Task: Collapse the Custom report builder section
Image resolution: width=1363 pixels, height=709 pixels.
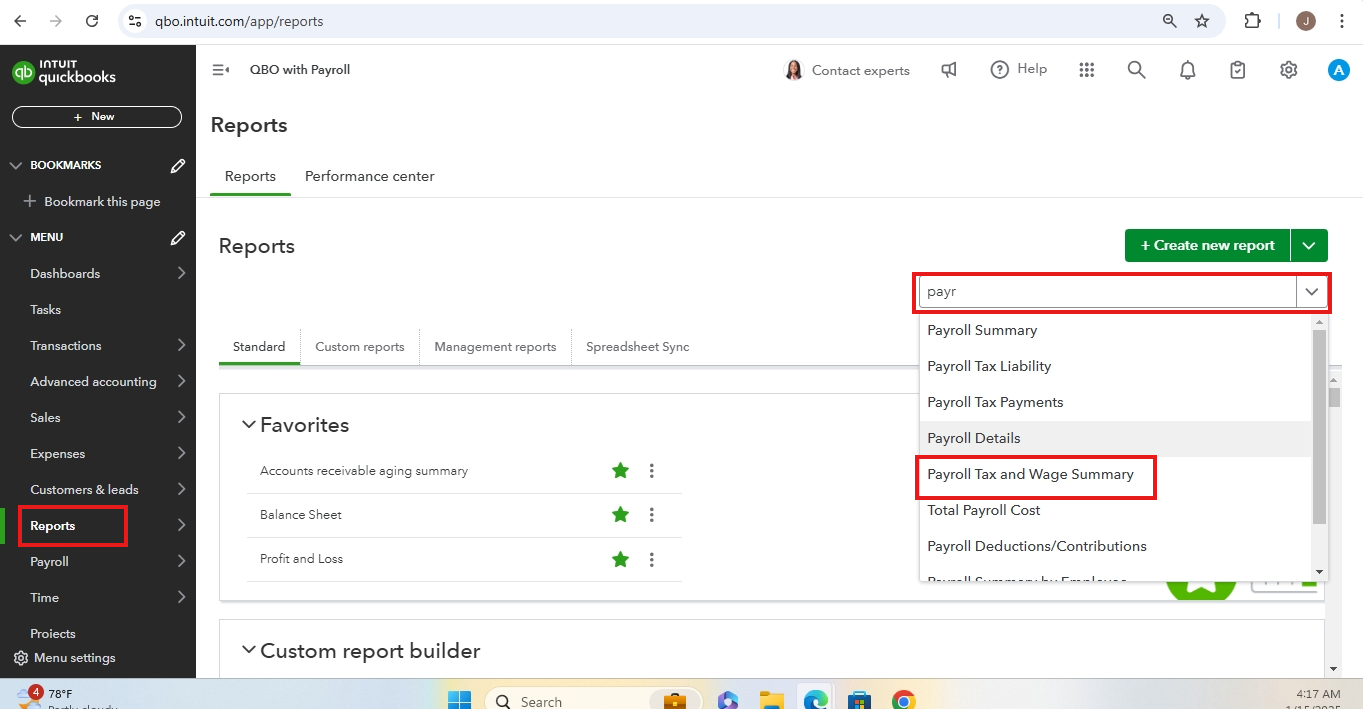Action: pyautogui.click(x=249, y=650)
